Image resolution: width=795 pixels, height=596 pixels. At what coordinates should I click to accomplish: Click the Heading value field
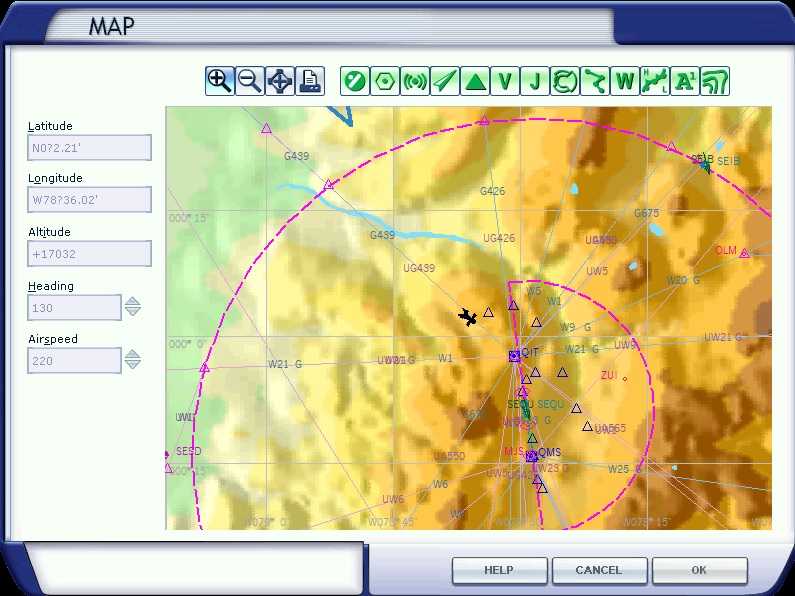click(75, 308)
